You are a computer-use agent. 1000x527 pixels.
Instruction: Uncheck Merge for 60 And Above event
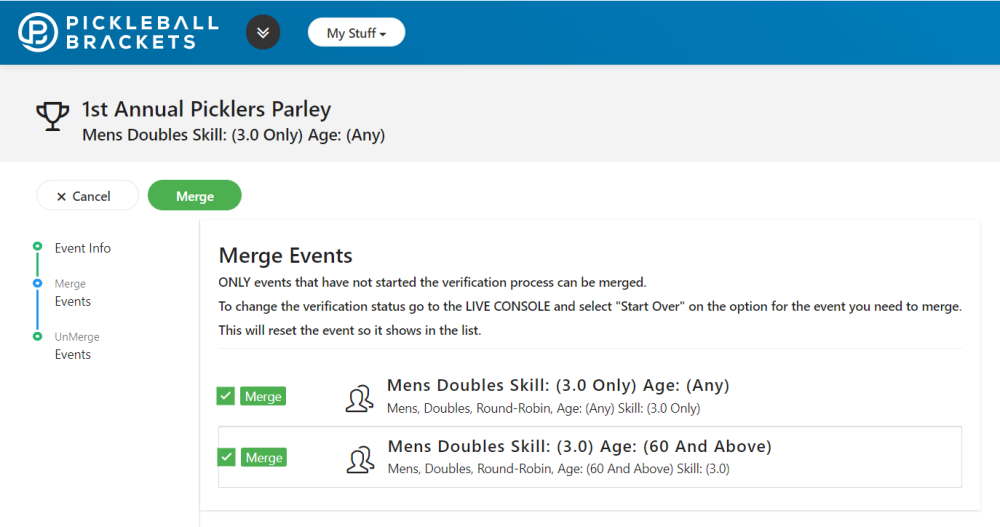(226, 457)
